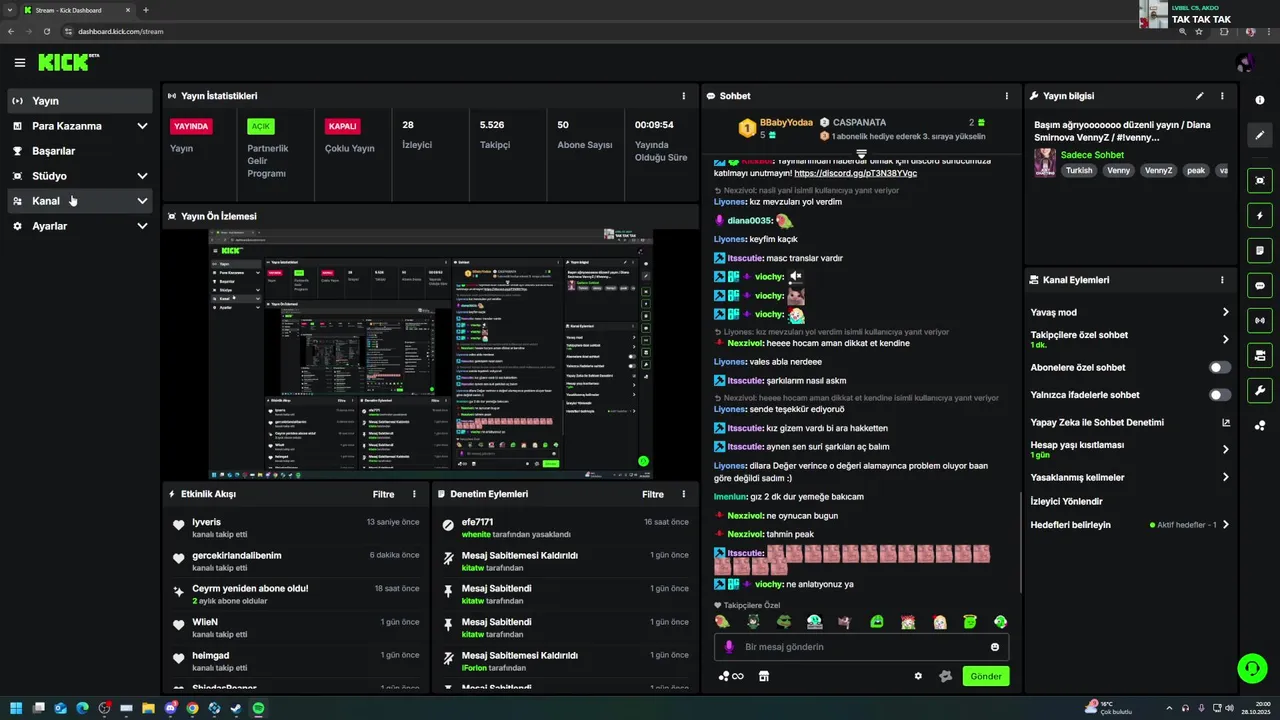Click the broadcast signal widget icon
Image resolution: width=1280 pixels, height=720 pixels.
click(x=1260, y=320)
